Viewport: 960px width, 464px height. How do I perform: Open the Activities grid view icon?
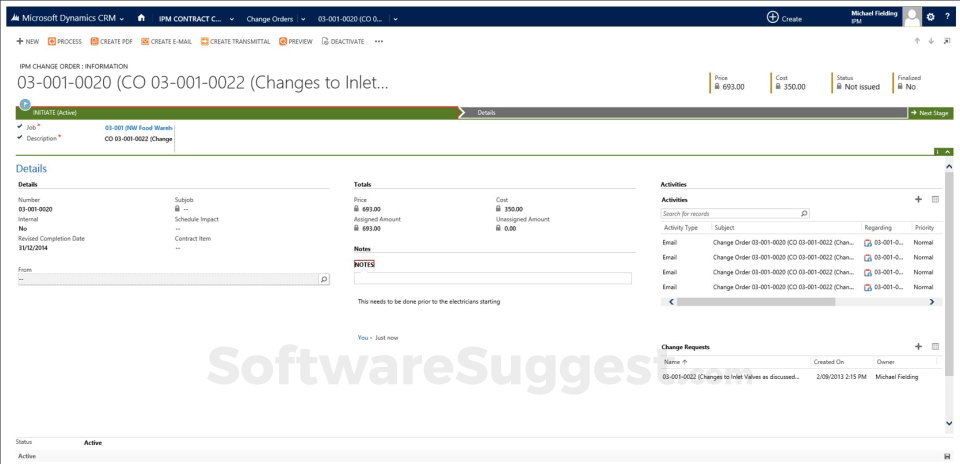935,199
